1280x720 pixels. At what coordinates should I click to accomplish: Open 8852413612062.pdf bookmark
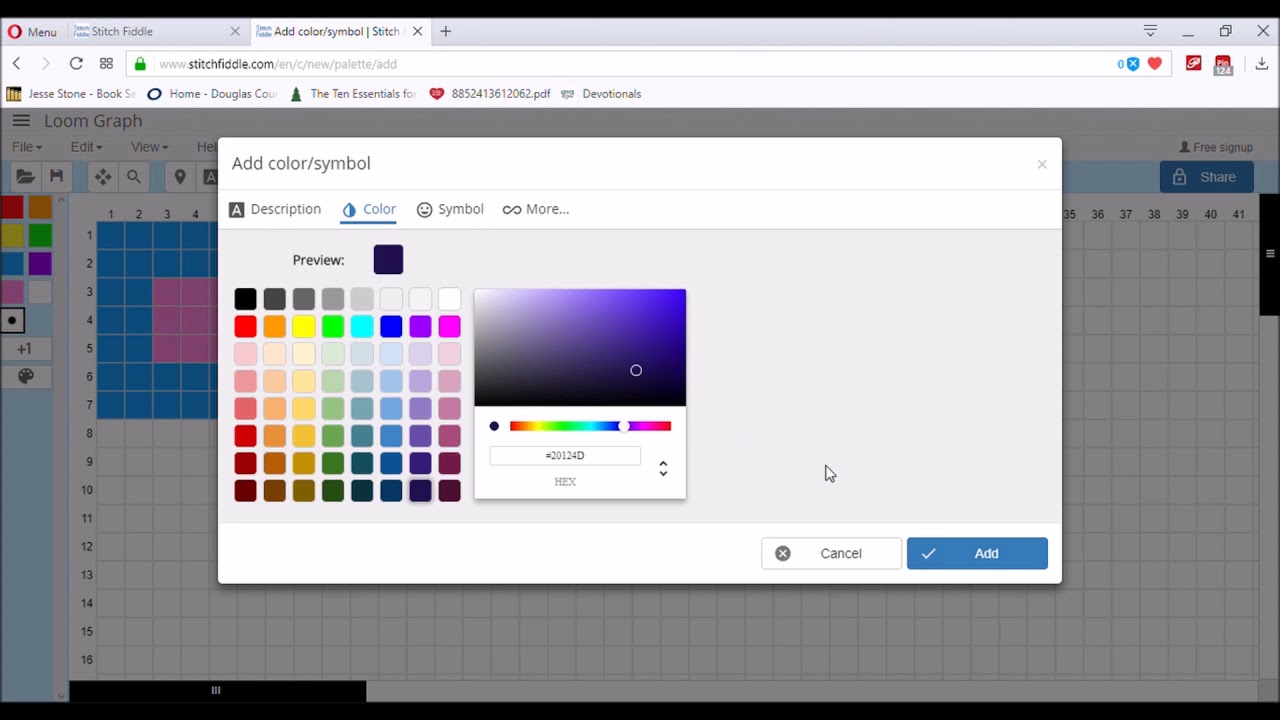(490, 94)
